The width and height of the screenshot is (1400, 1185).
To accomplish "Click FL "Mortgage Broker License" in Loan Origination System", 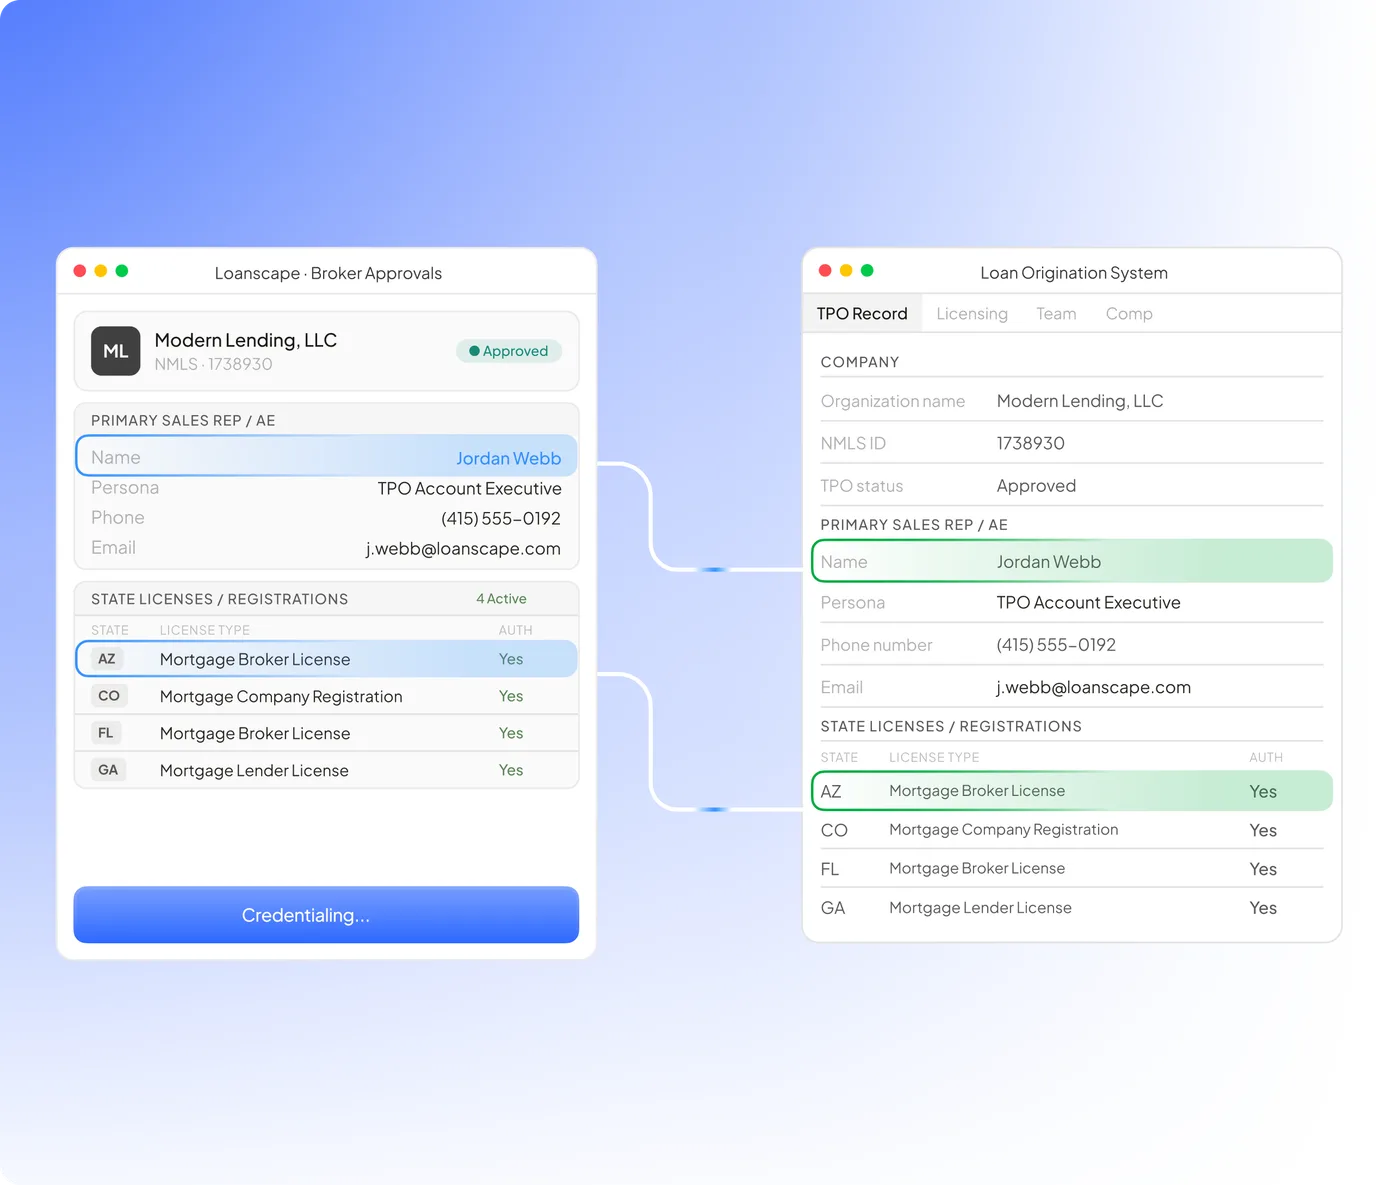I will (x=977, y=869).
